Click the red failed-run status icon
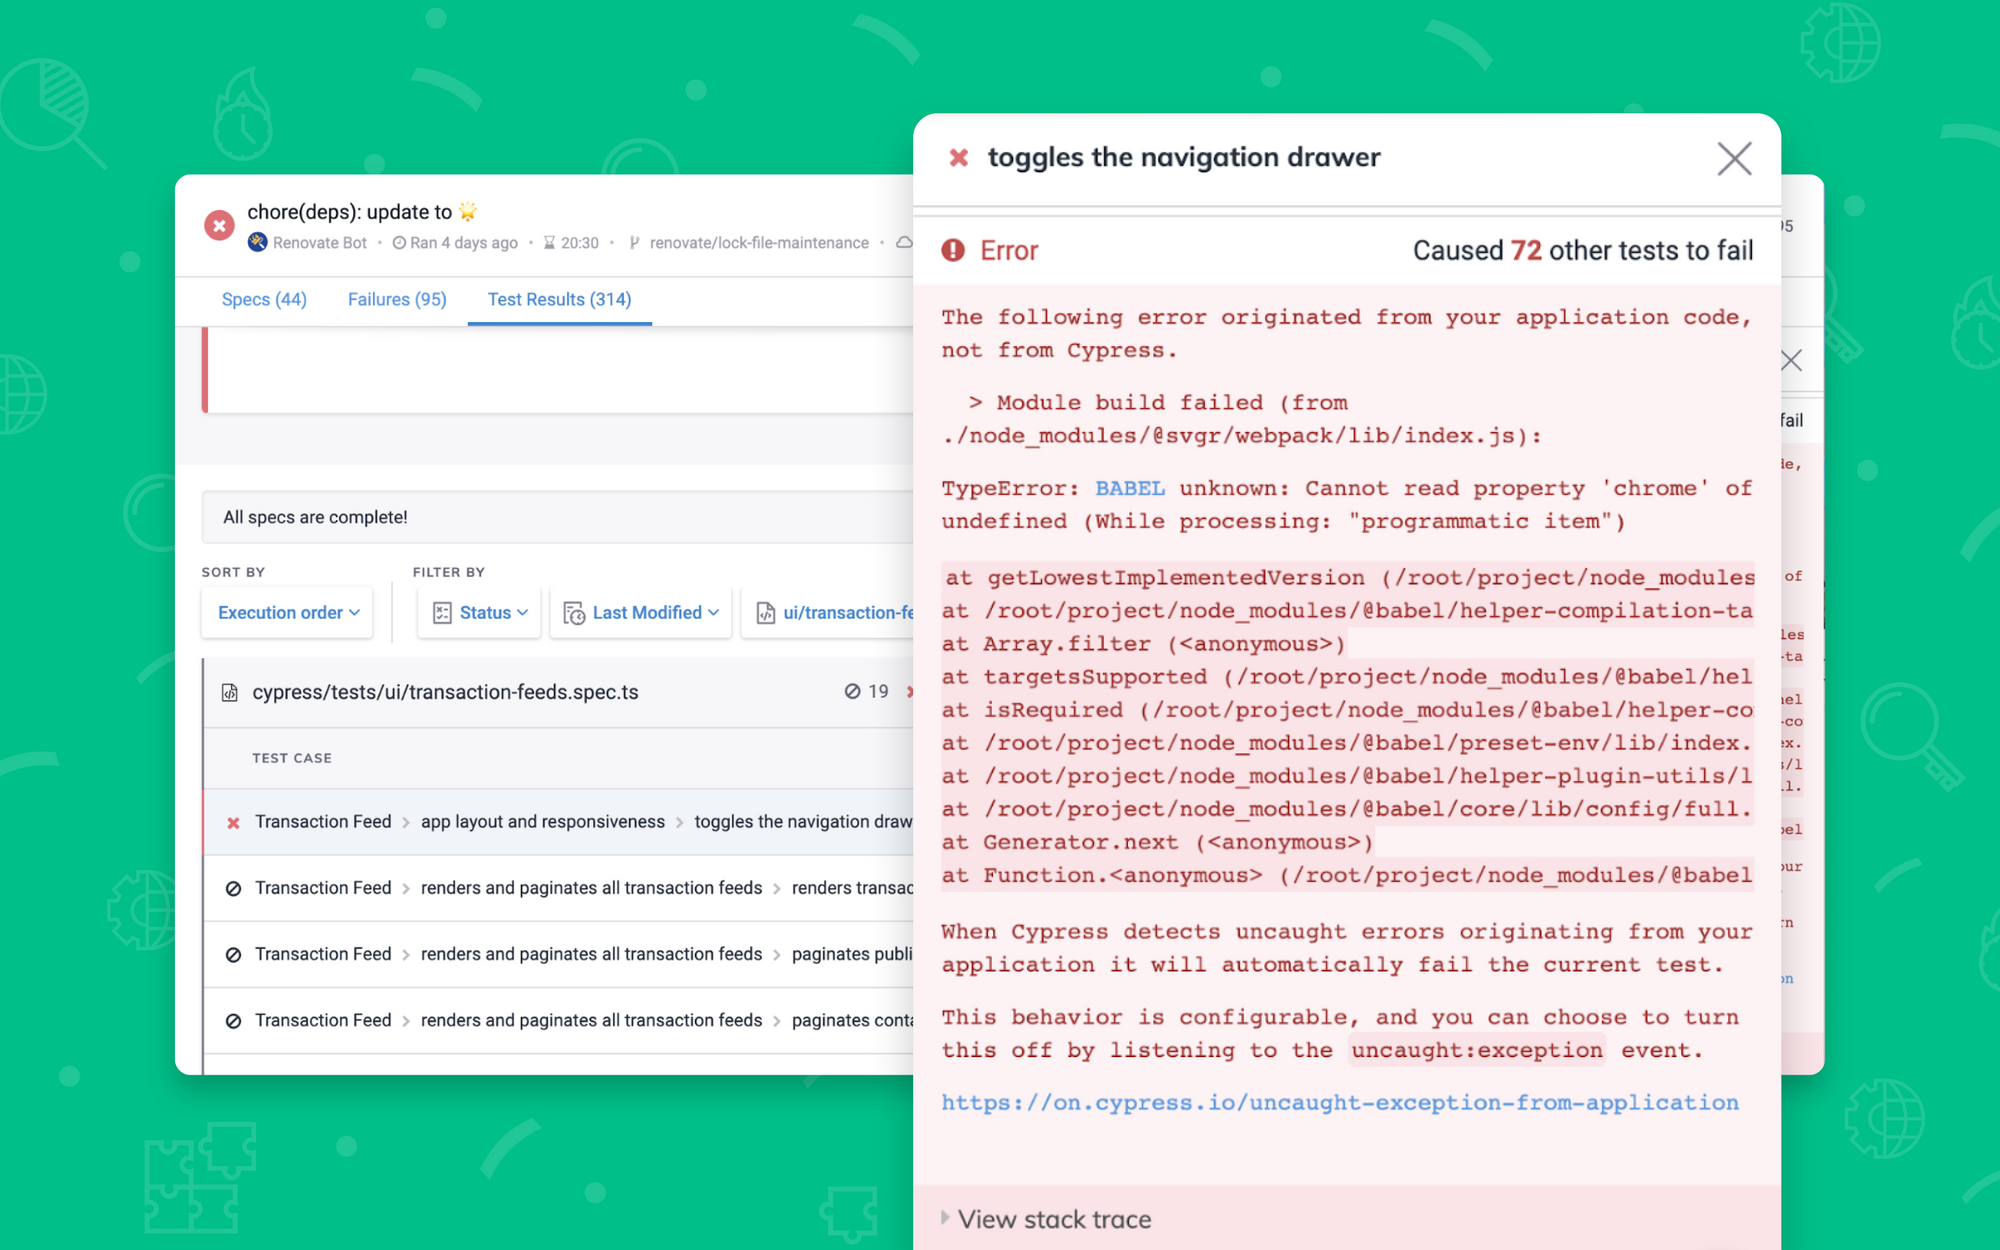The image size is (2000, 1250). click(219, 225)
